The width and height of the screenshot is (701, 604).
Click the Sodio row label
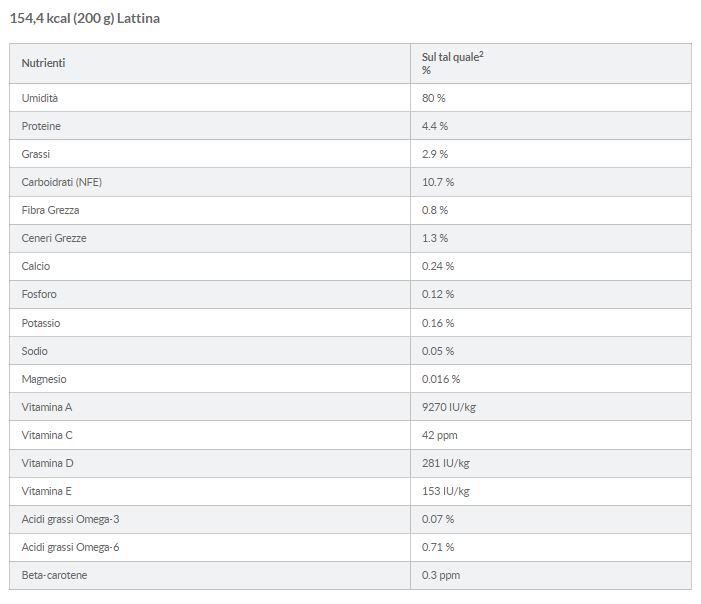34,351
